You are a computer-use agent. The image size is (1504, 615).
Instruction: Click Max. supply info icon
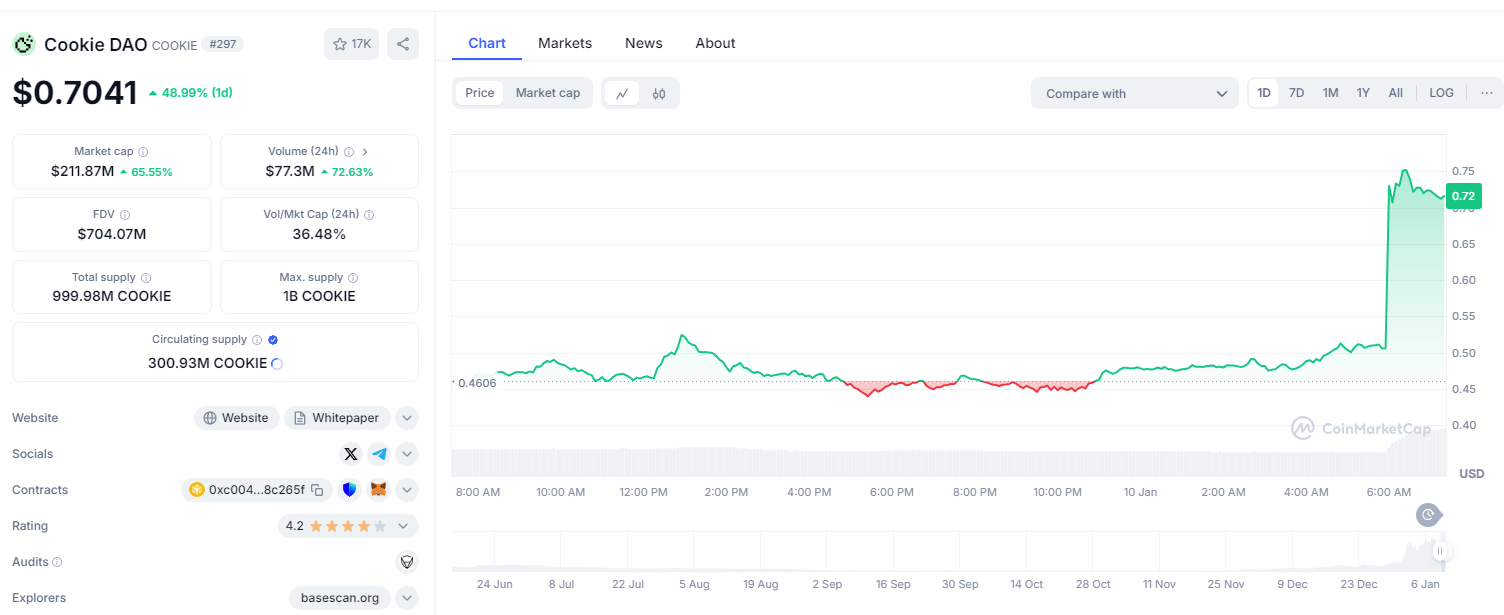coord(353,278)
